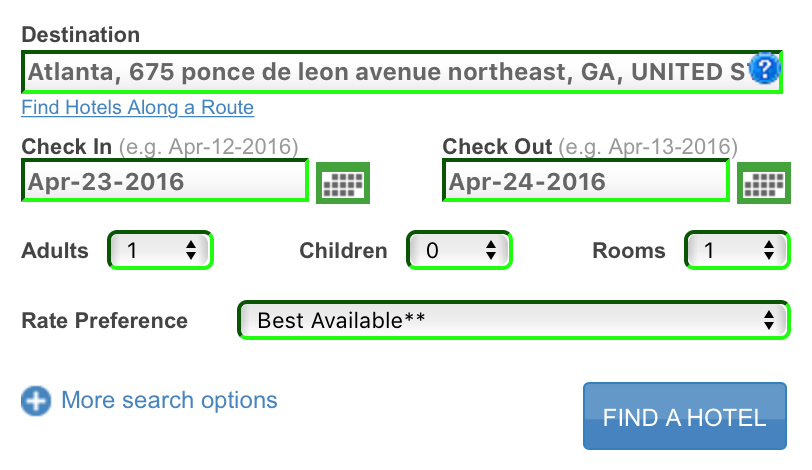
Task: Open the Check In calendar picker icon
Action: [x=343, y=183]
